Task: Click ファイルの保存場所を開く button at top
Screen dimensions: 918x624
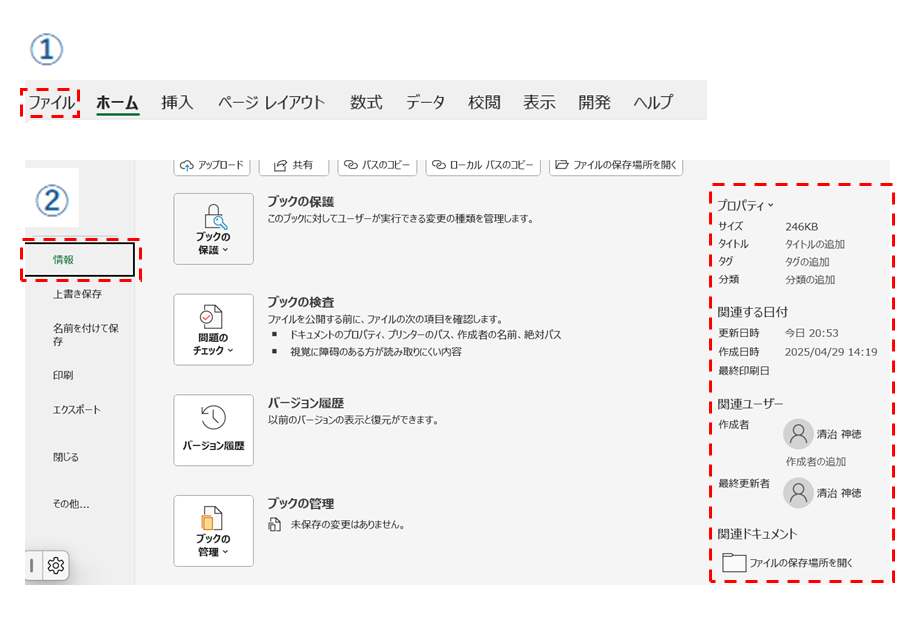Action: [615, 165]
